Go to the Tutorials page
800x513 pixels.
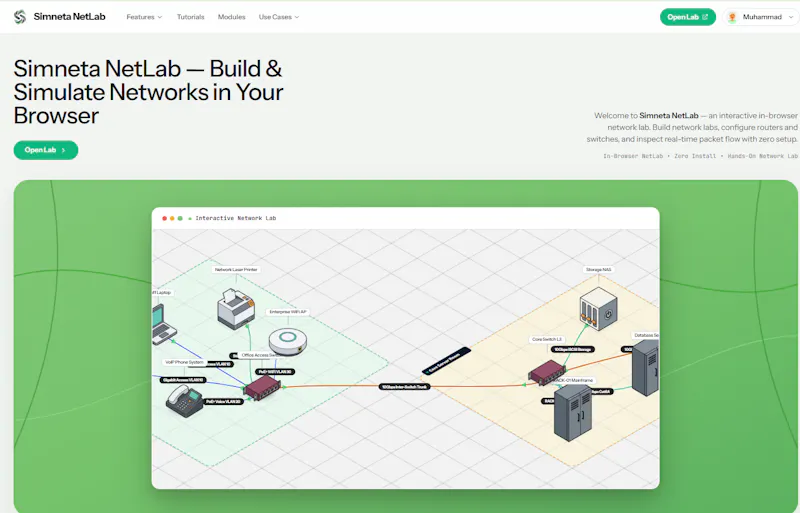pyautogui.click(x=190, y=17)
